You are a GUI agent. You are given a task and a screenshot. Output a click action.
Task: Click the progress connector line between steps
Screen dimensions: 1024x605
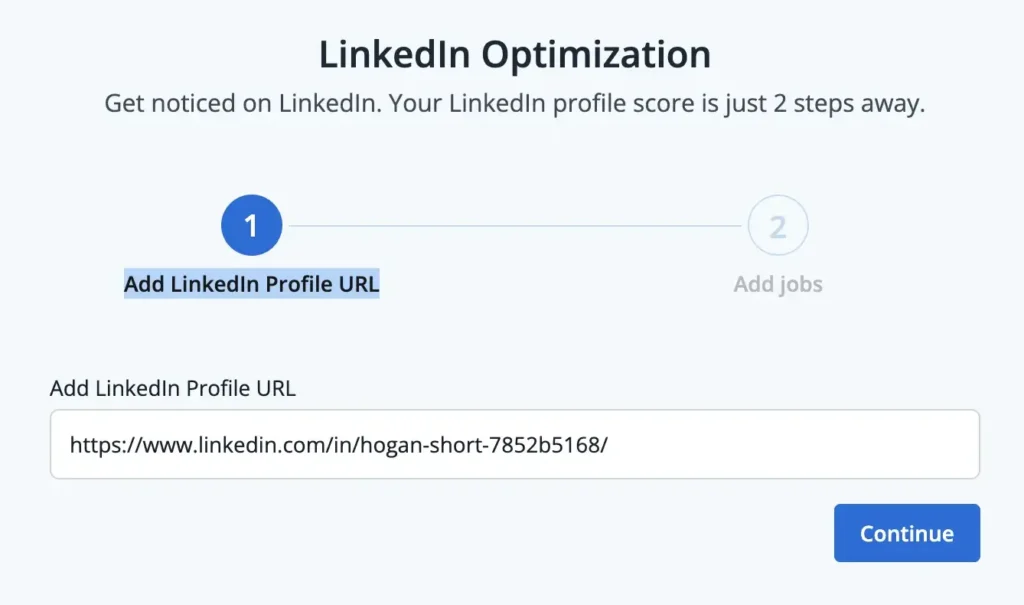point(515,224)
